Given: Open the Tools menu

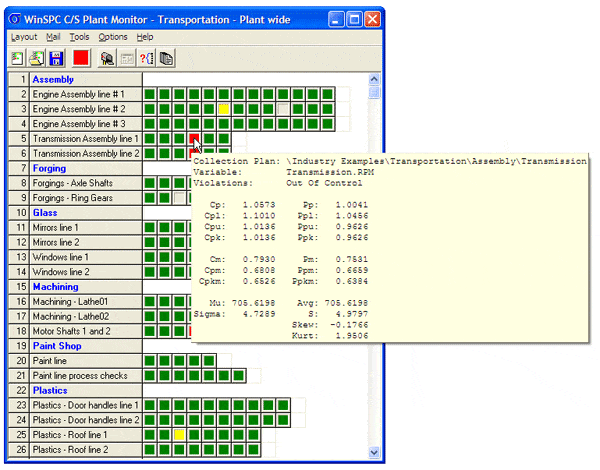Looking at the screenshot, I should (80, 37).
